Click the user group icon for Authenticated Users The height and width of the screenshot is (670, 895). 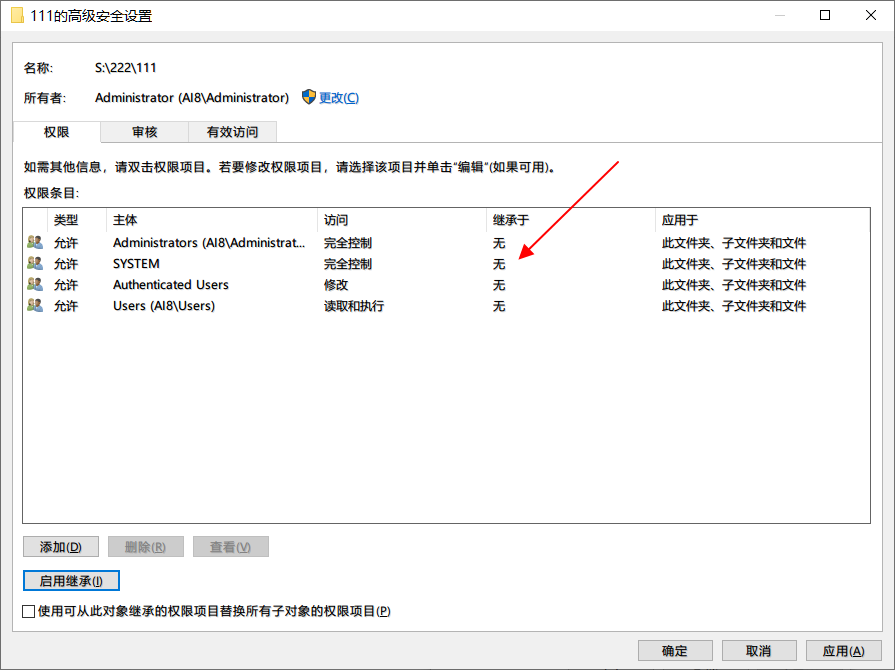pyautogui.click(x=35, y=284)
